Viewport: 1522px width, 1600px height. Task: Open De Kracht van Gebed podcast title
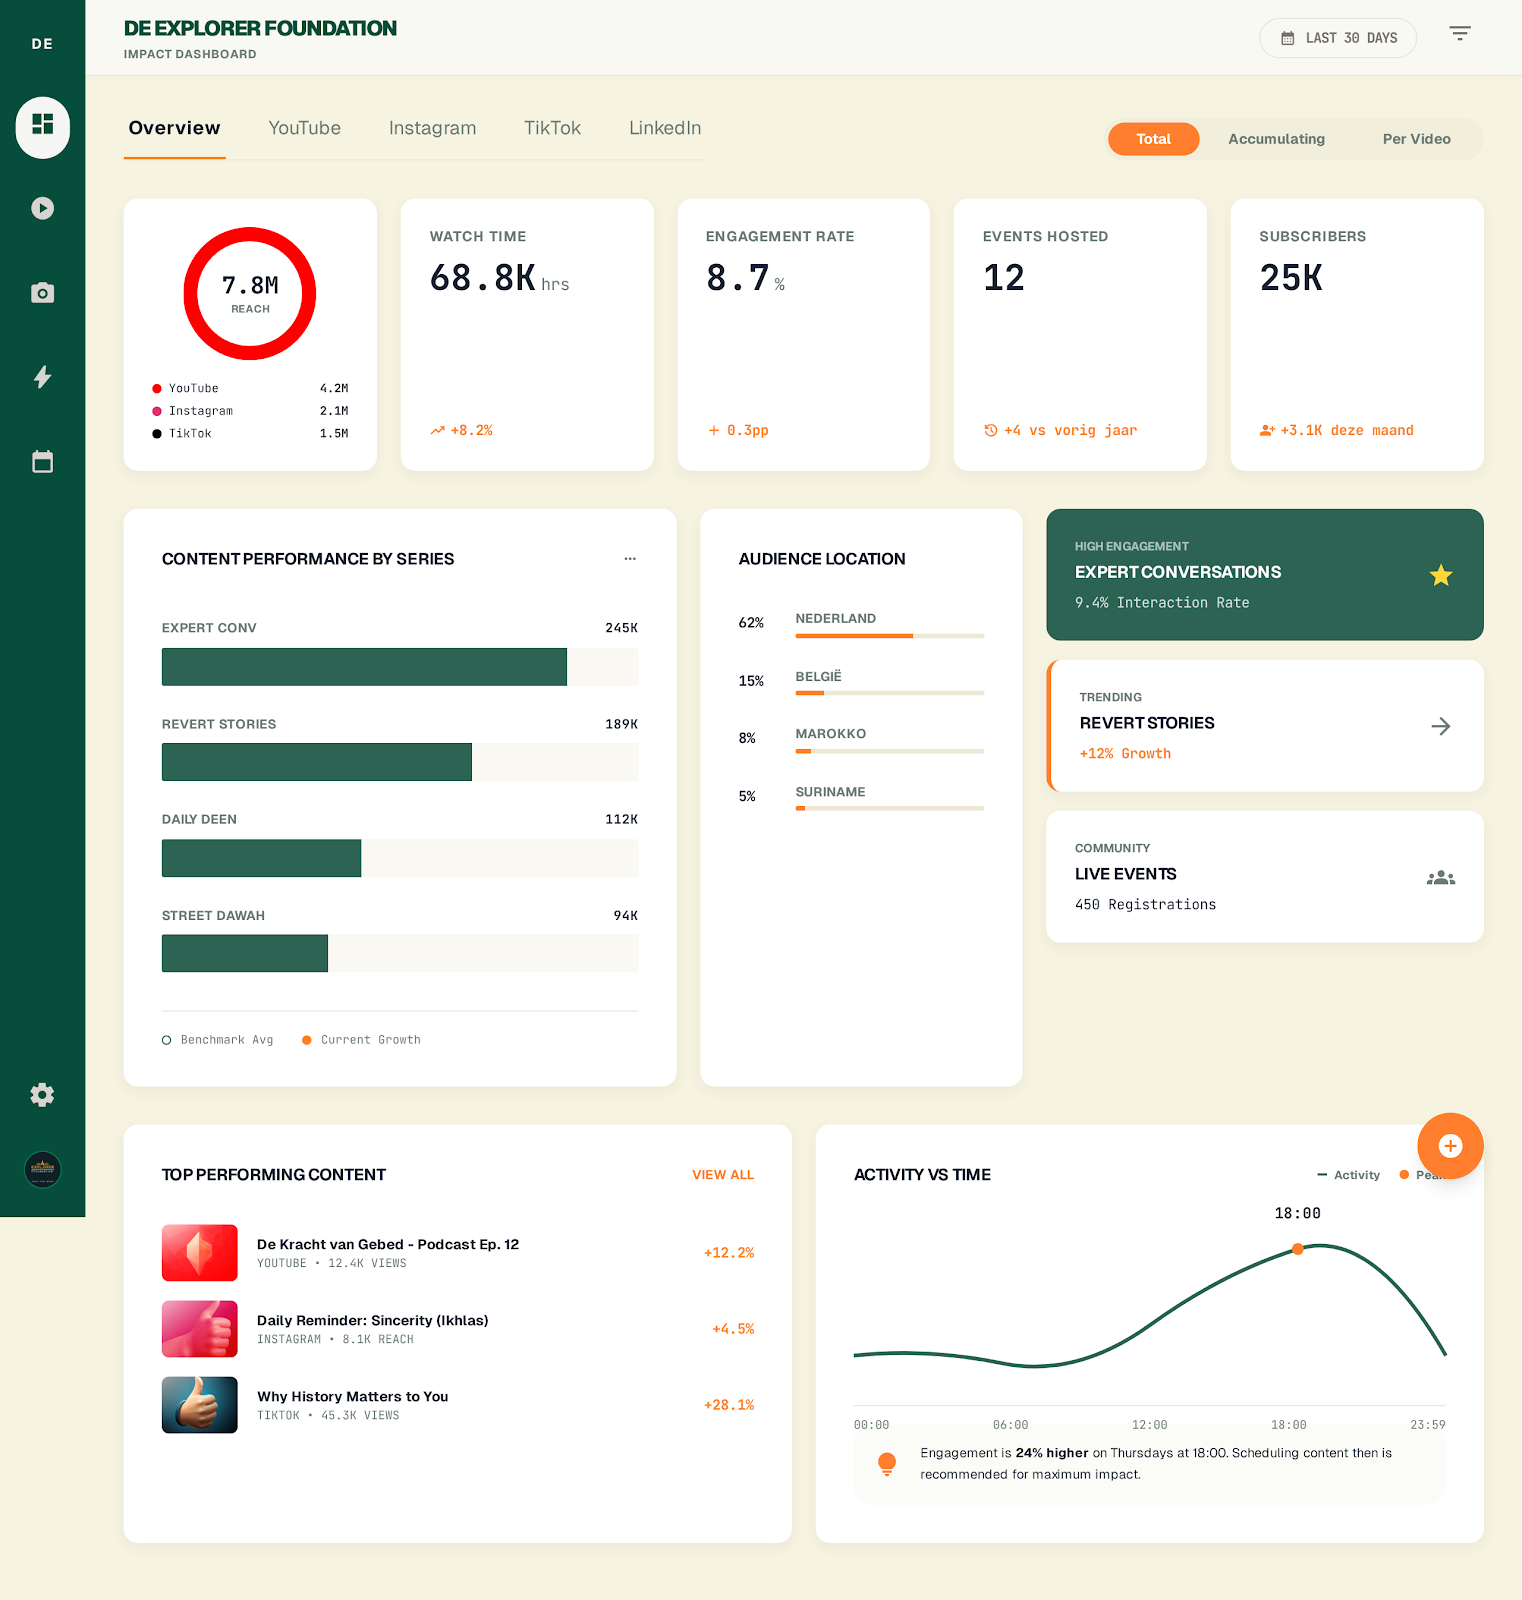coord(388,1244)
